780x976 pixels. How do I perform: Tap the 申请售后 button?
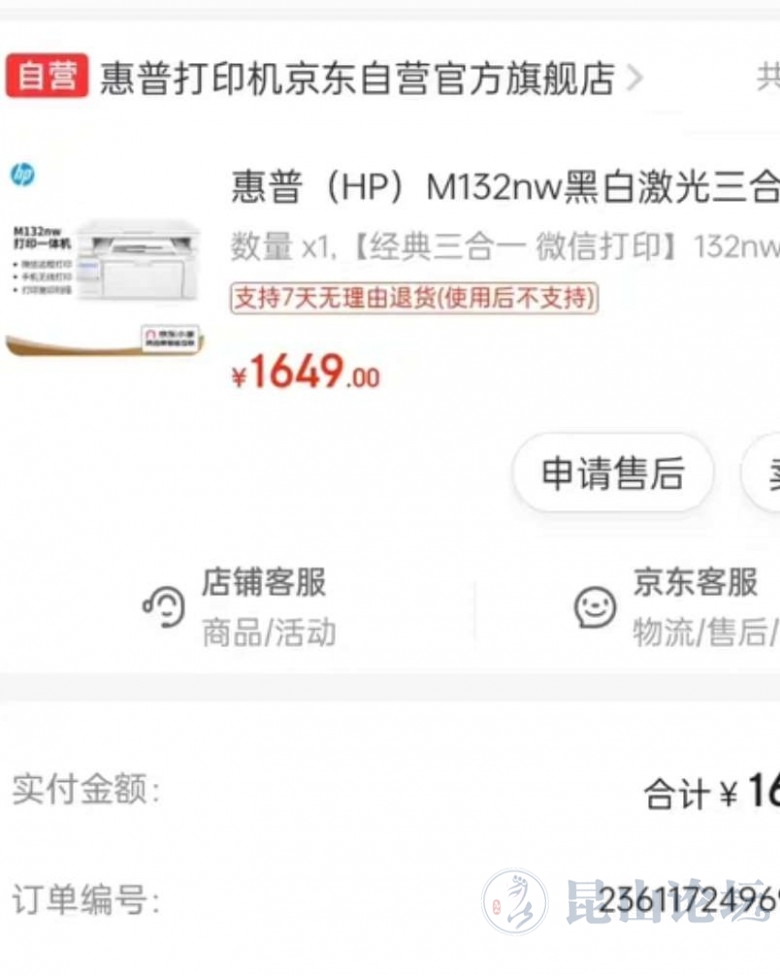tap(613, 473)
